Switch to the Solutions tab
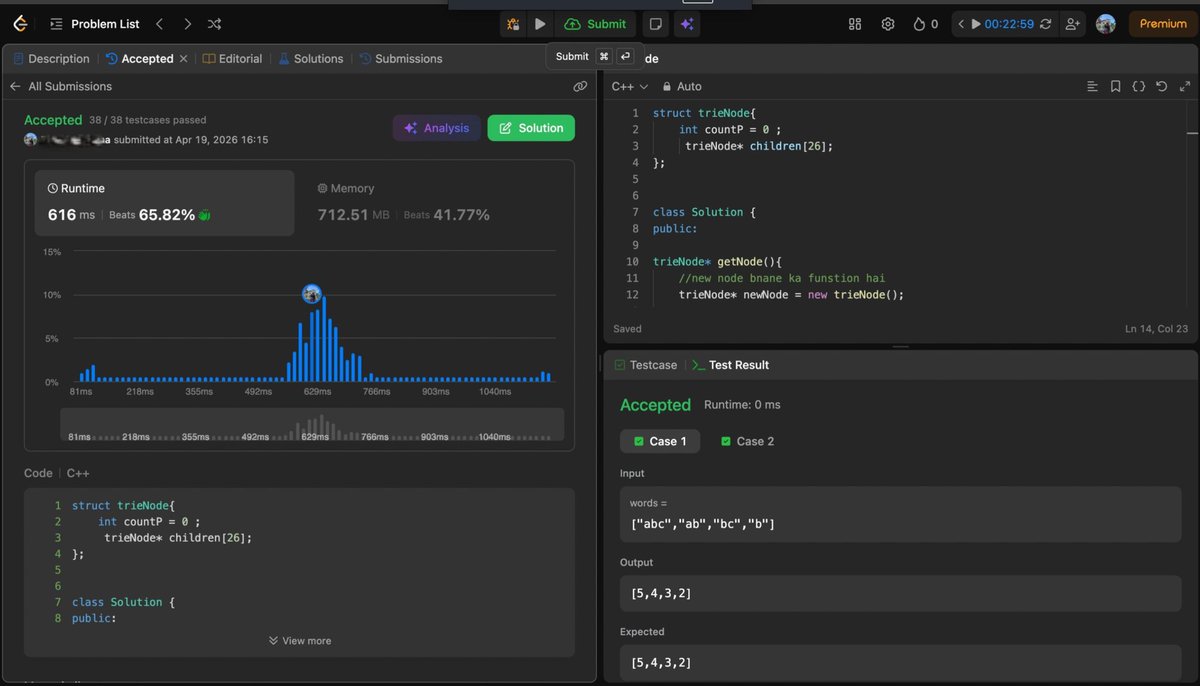1200x686 pixels. click(311, 59)
